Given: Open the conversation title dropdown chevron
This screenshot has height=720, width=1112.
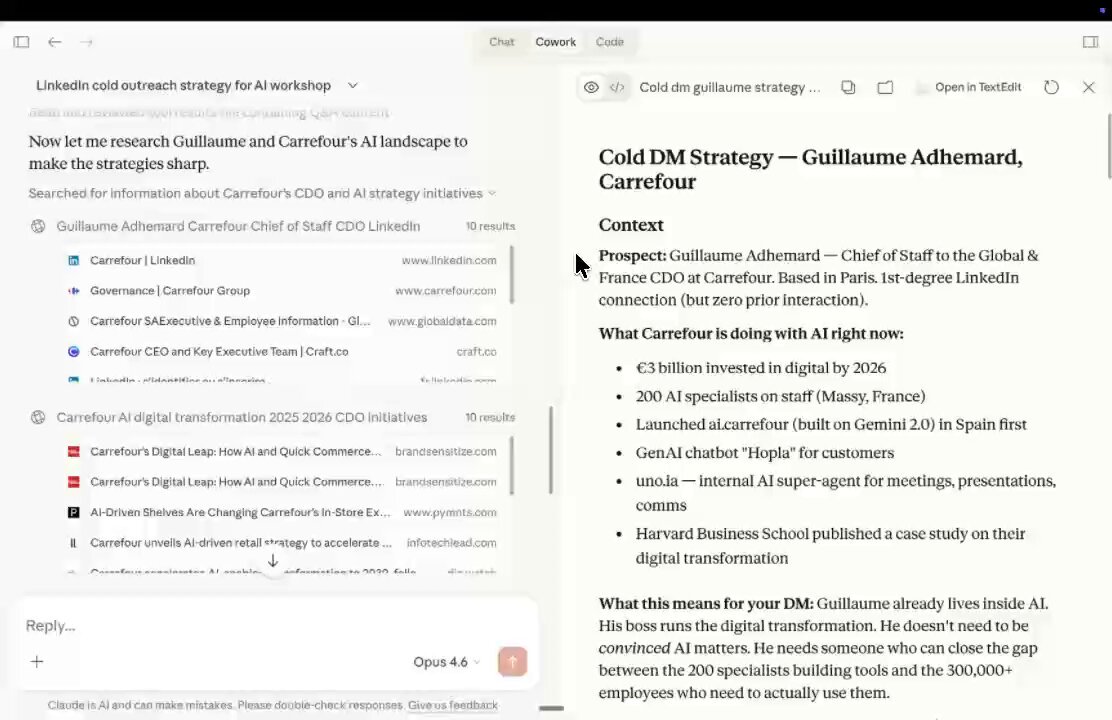Looking at the screenshot, I should coord(352,85).
